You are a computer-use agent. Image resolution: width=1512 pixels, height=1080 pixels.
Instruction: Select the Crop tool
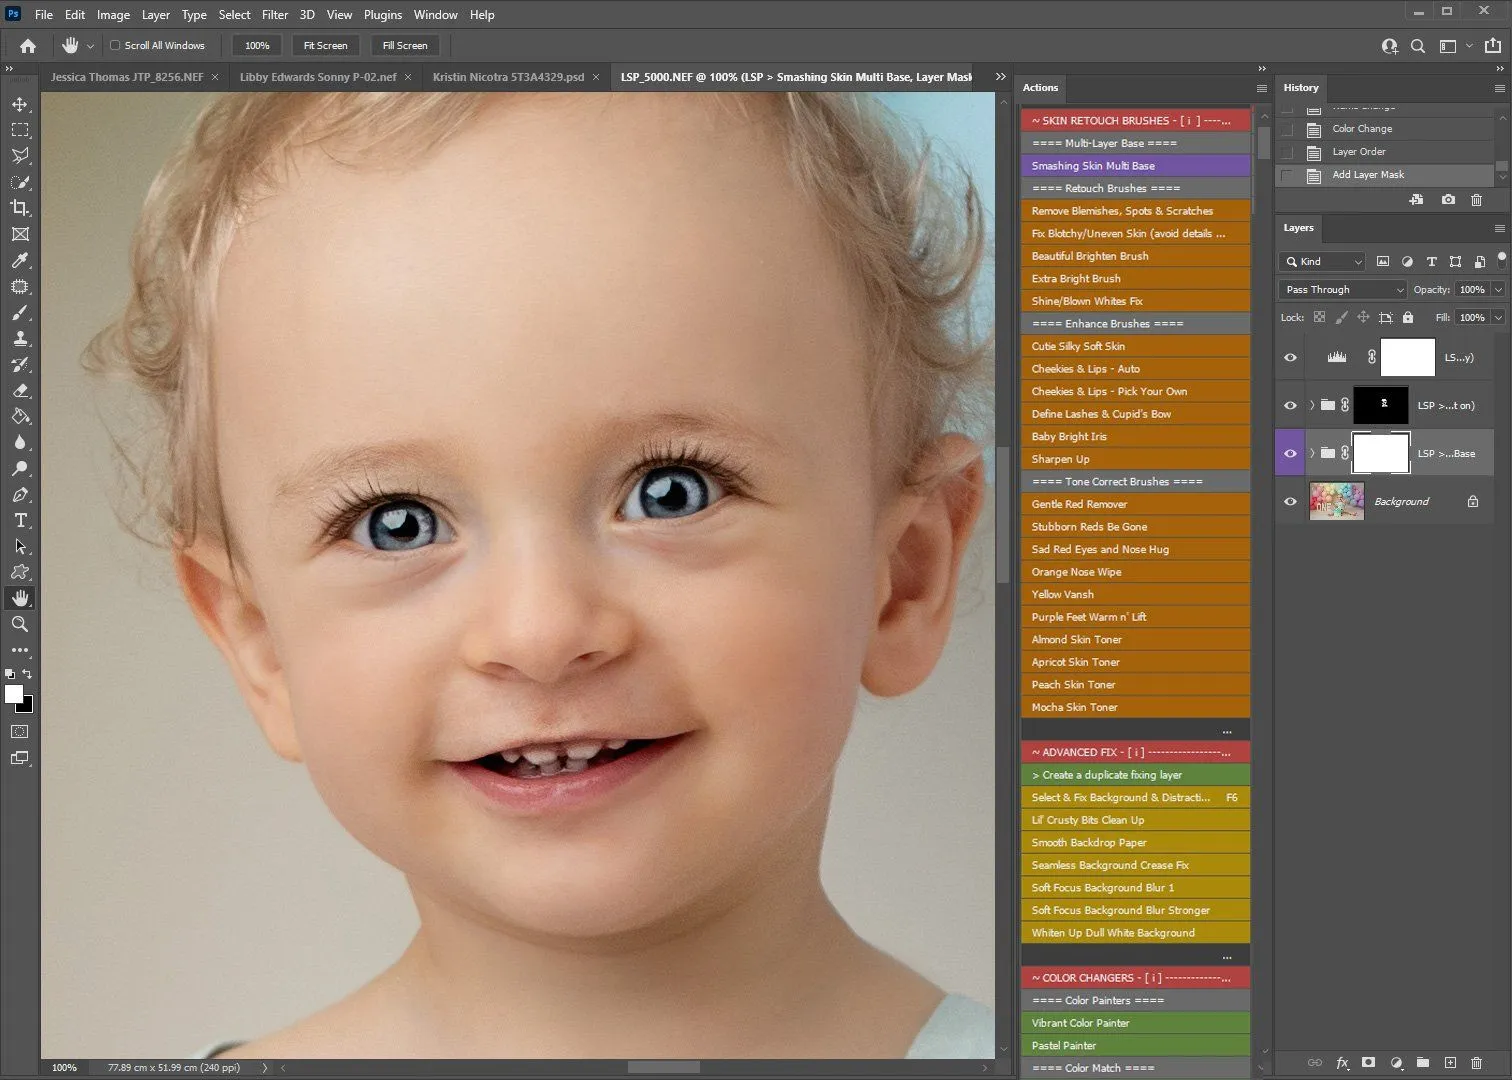coord(20,208)
